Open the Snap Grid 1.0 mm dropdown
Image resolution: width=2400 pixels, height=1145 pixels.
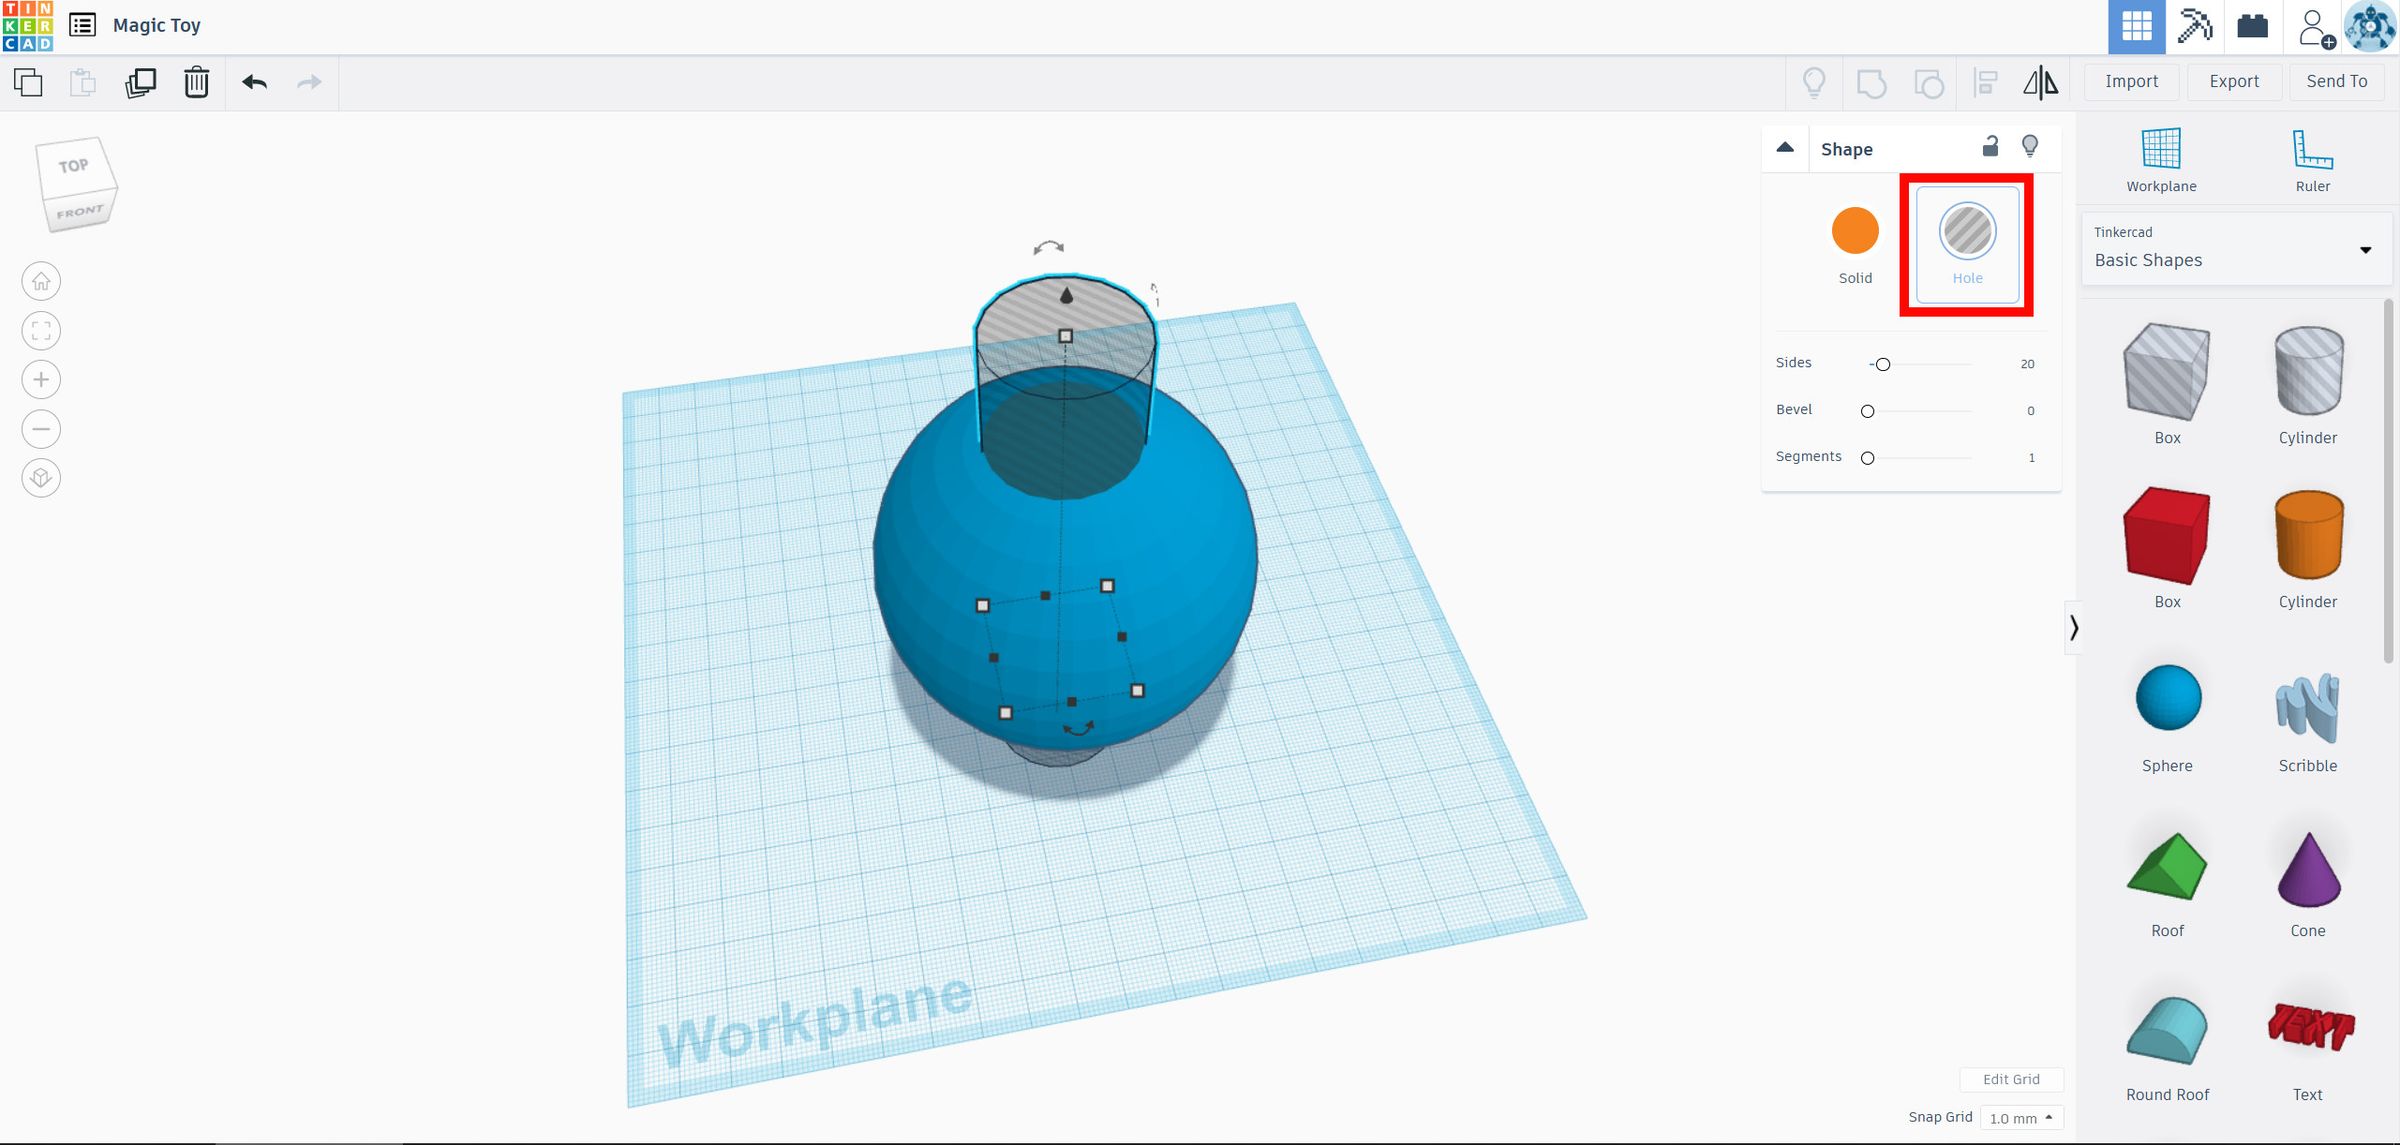click(2020, 1118)
